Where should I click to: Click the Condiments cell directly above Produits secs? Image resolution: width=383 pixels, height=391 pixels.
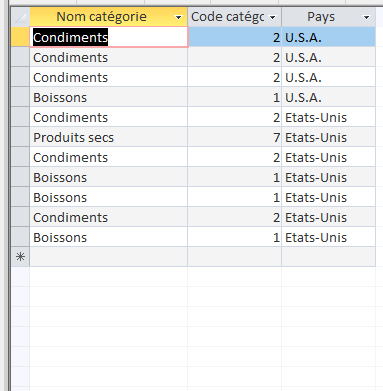[109, 117]
